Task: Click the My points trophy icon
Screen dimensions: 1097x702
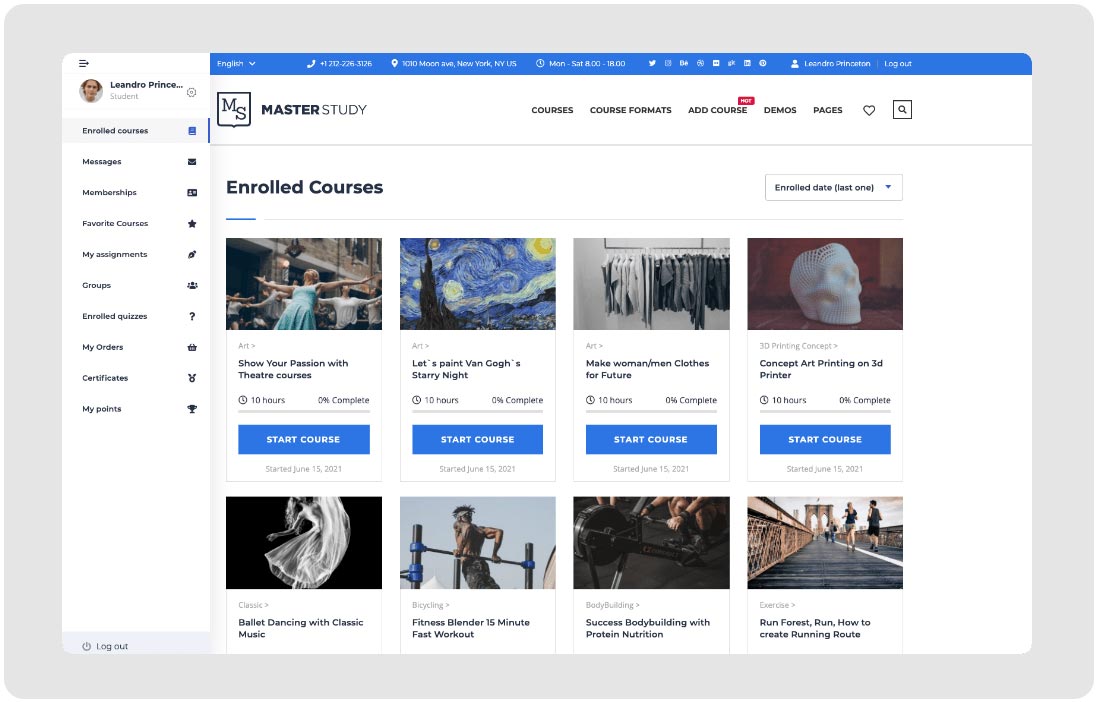Action: coord(192,409)
